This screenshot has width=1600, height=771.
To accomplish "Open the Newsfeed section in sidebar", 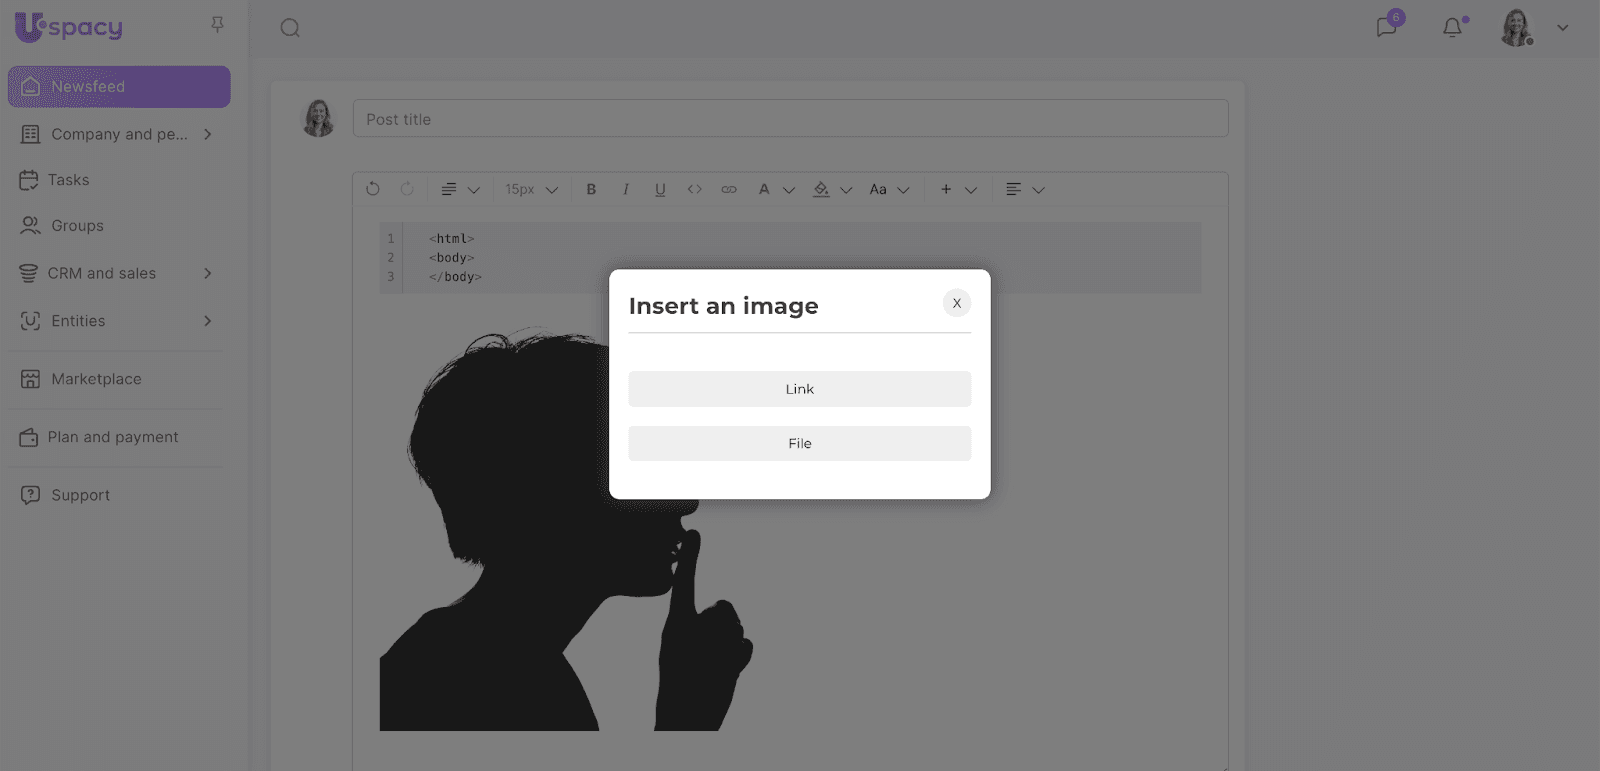I will tap(119, 87).
